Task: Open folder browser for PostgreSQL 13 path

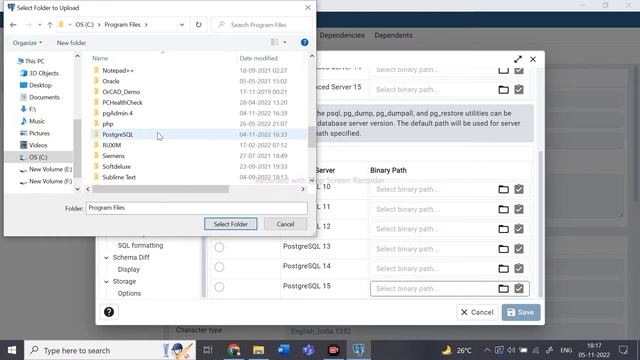Action: 503,249
